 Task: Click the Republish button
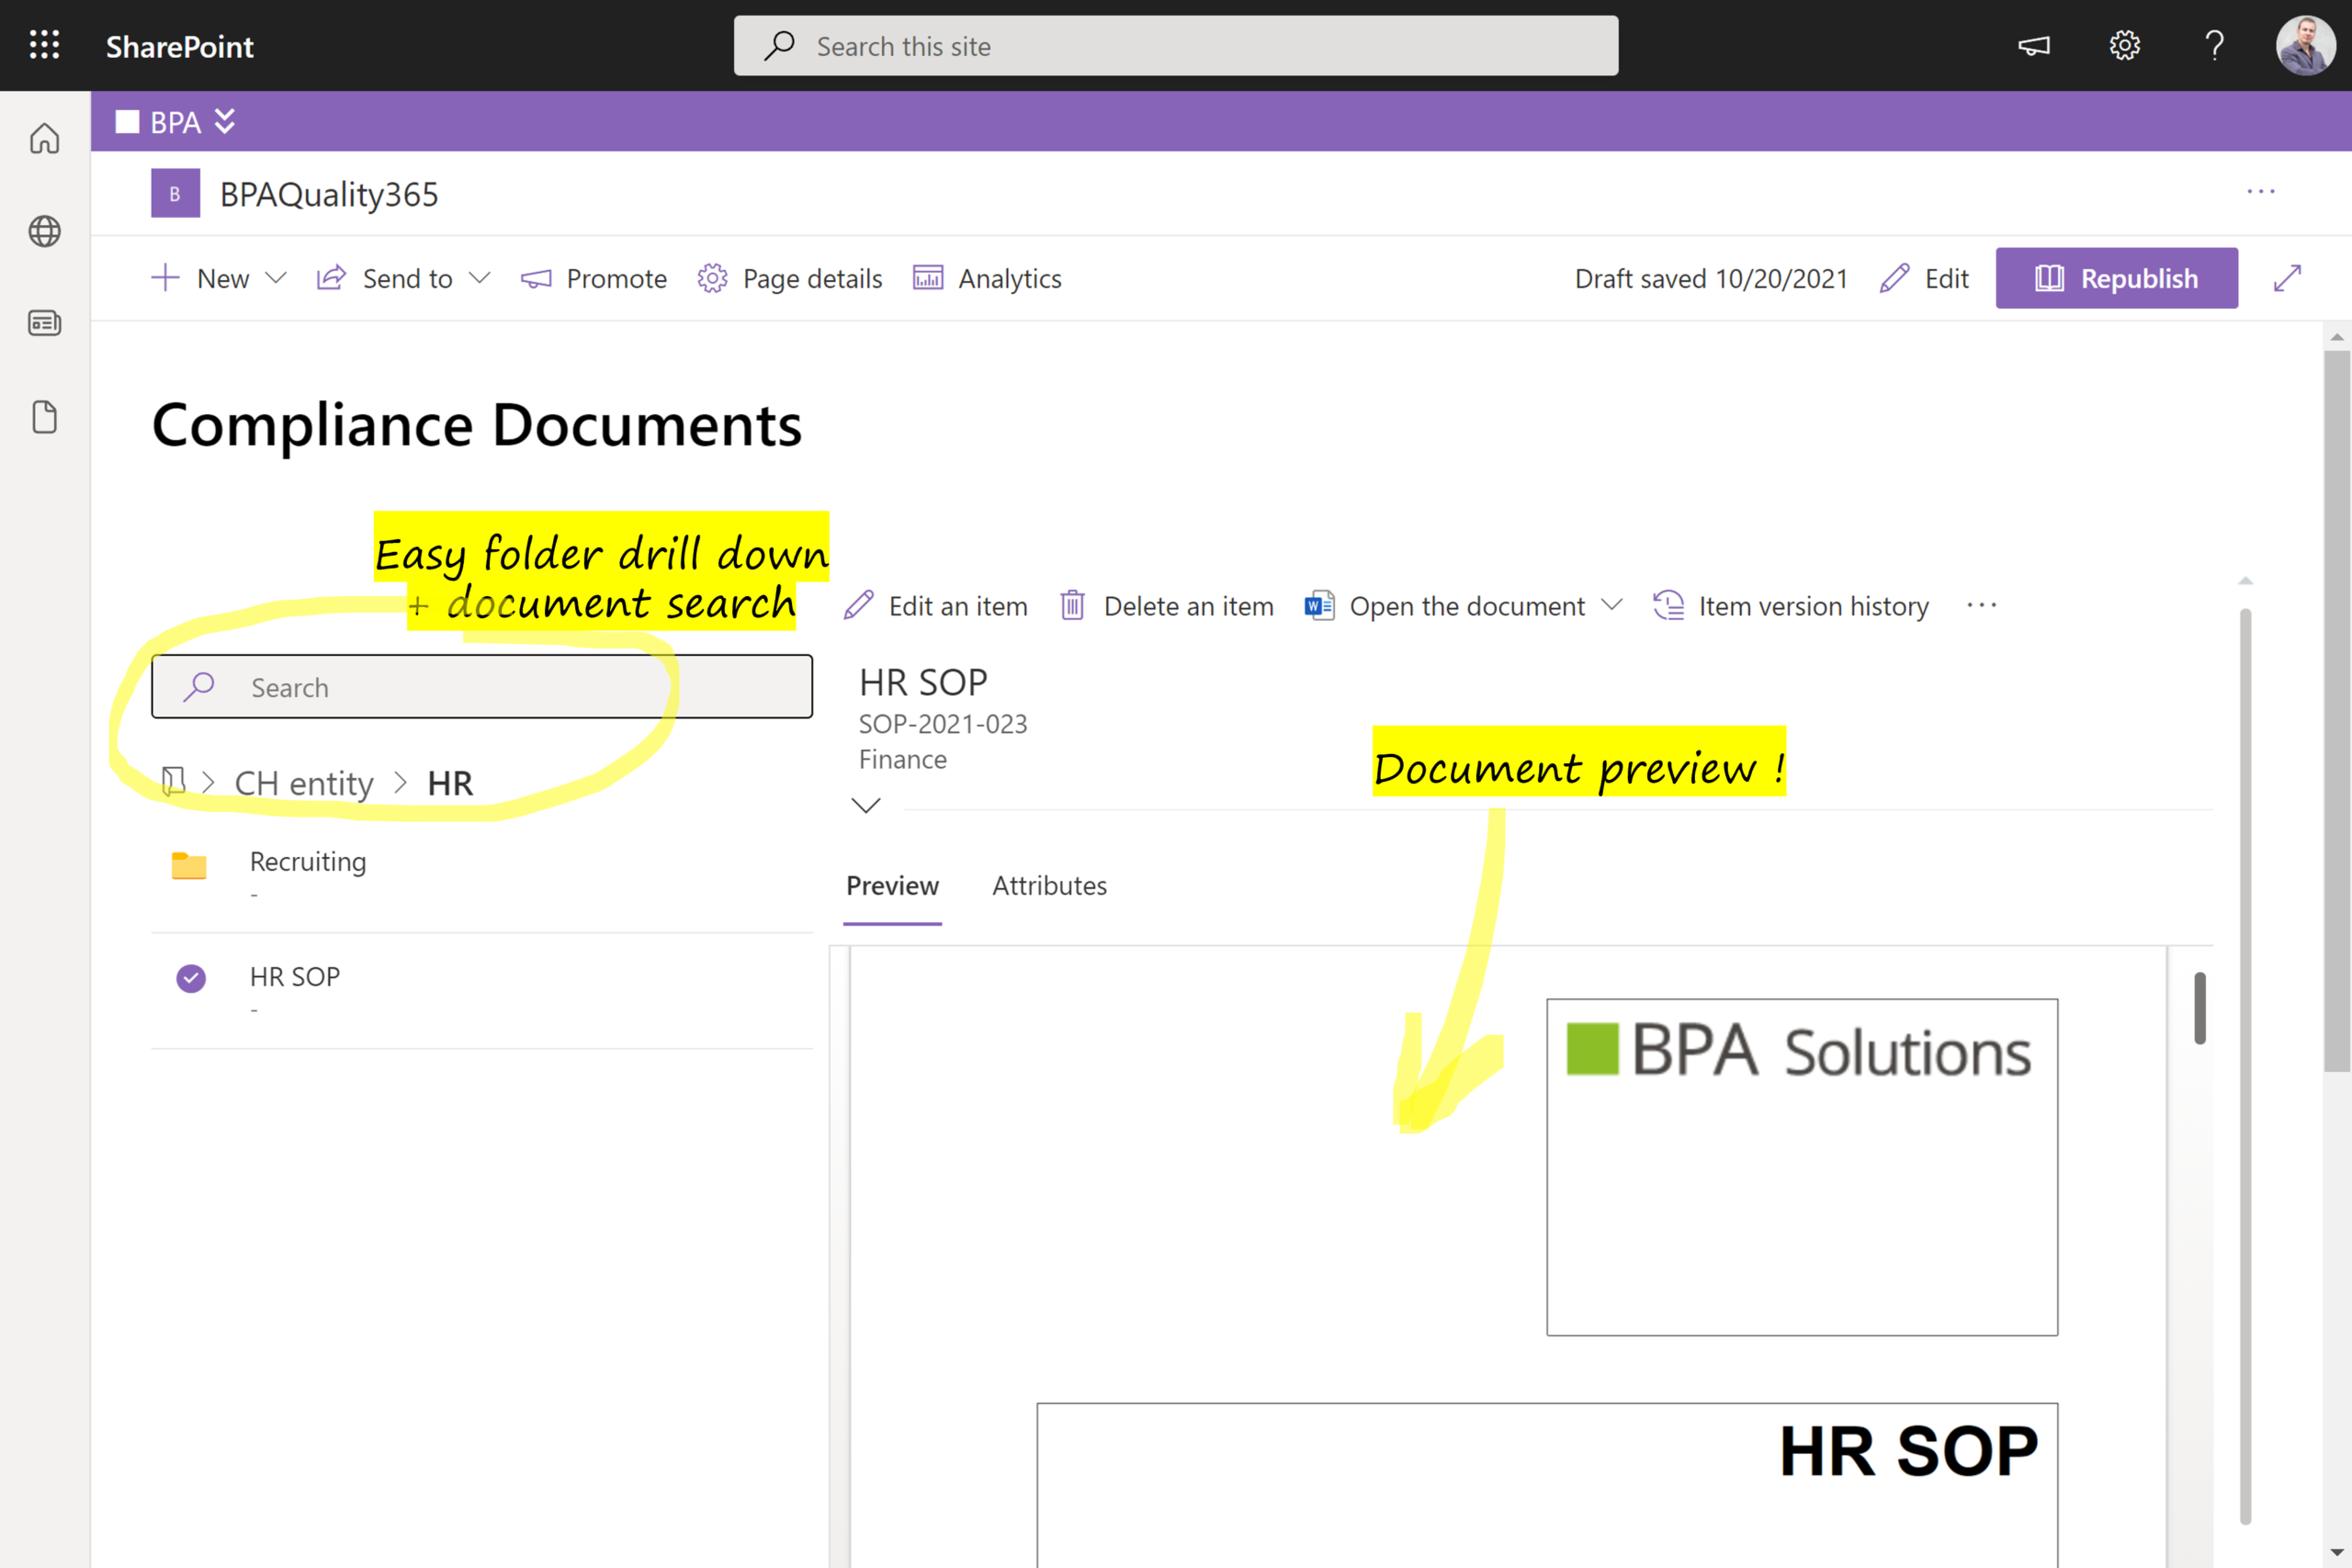point(2116,278)
